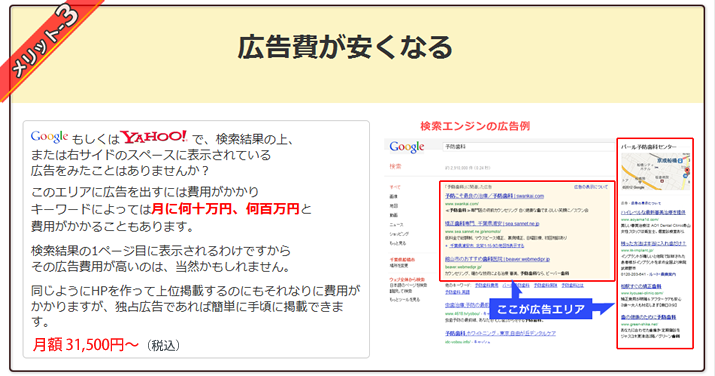
Task: Click the Google logo in the search screenshot
Action: pyautogui.click(x=407, y=147)
